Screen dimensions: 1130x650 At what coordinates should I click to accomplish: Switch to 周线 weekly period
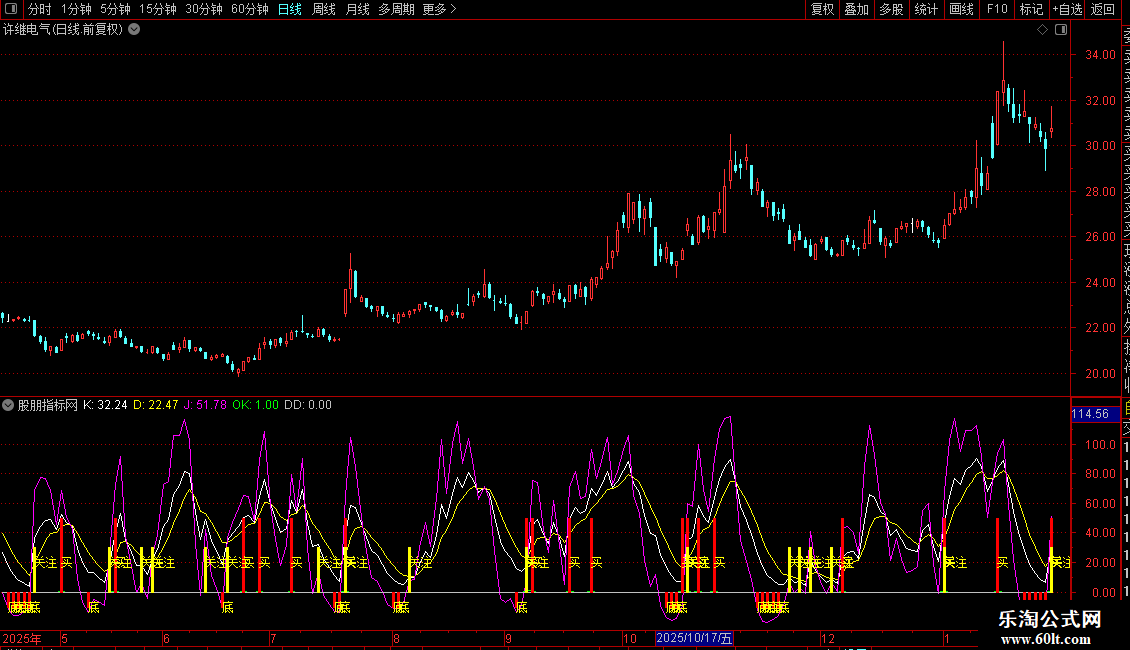coord(324,10)
